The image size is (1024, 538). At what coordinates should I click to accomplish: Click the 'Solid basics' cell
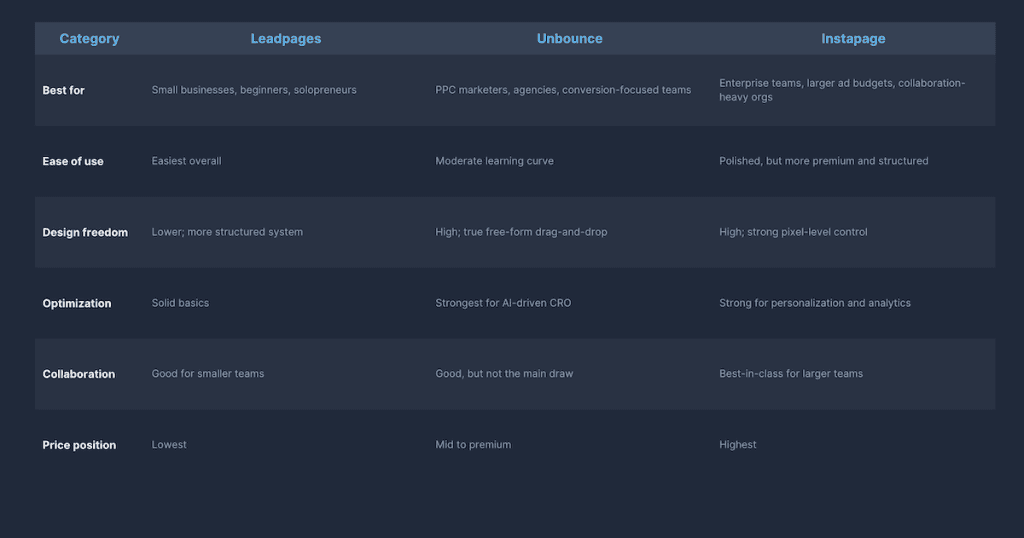180,303
